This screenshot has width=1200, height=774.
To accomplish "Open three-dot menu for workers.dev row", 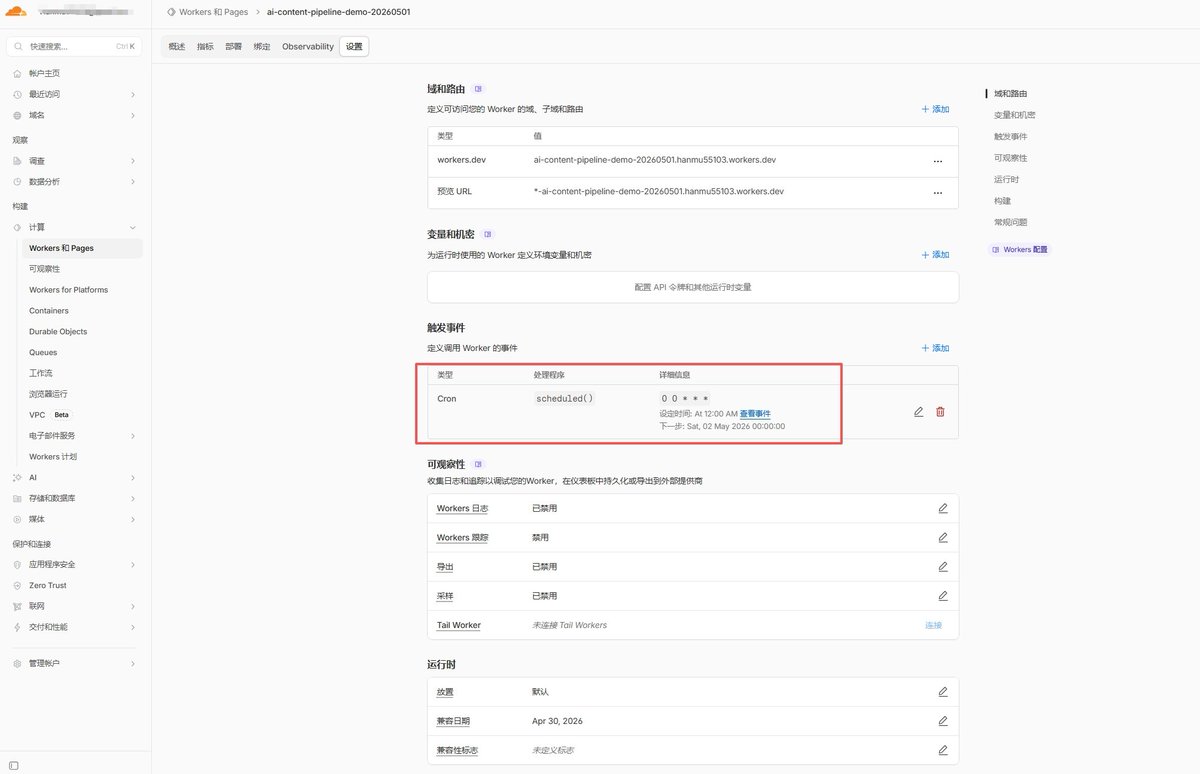I will click(937, 160).
